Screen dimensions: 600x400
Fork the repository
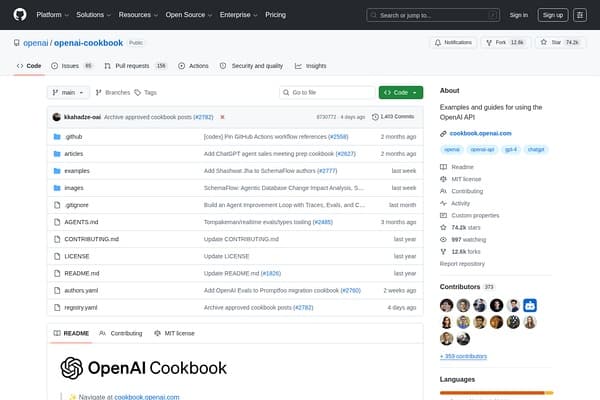click(x=505, y=42)
